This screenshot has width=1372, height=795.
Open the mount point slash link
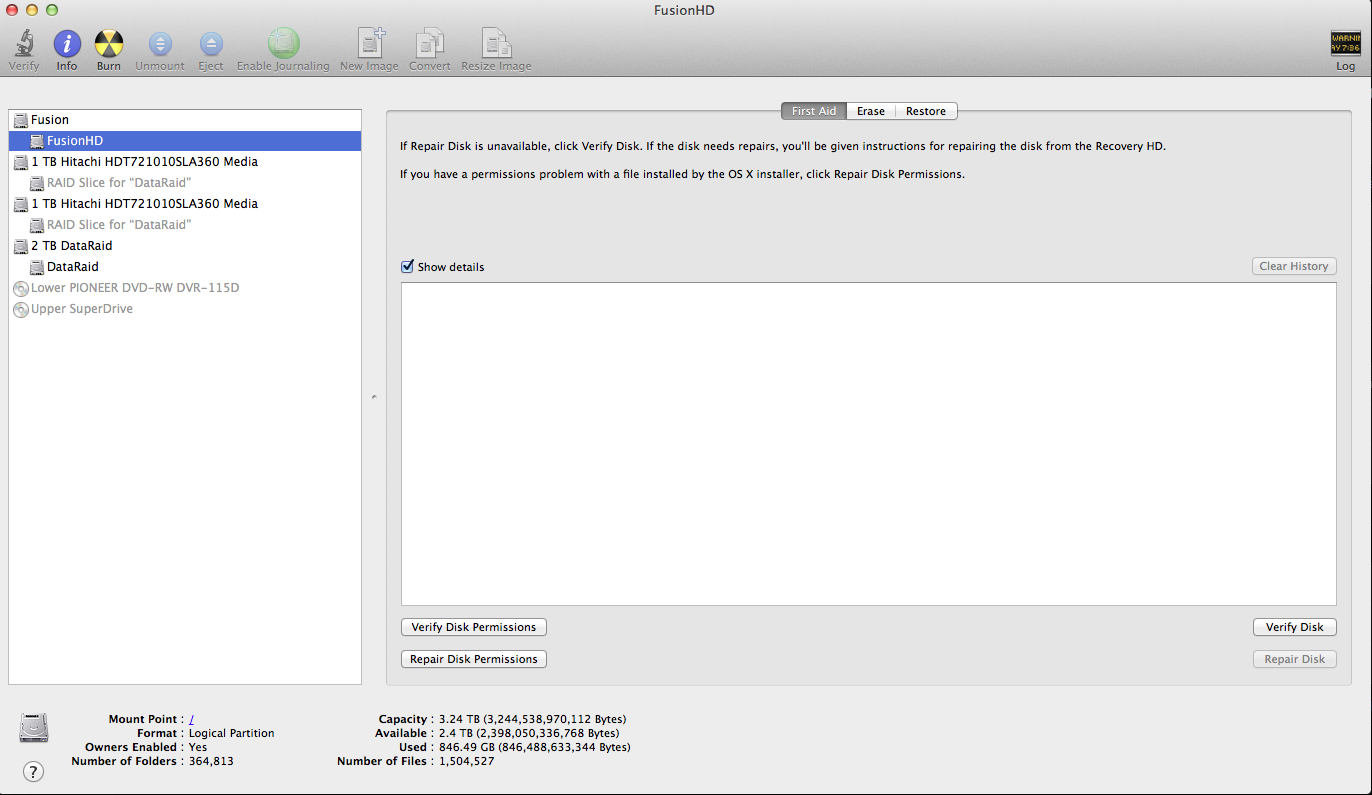191,719
